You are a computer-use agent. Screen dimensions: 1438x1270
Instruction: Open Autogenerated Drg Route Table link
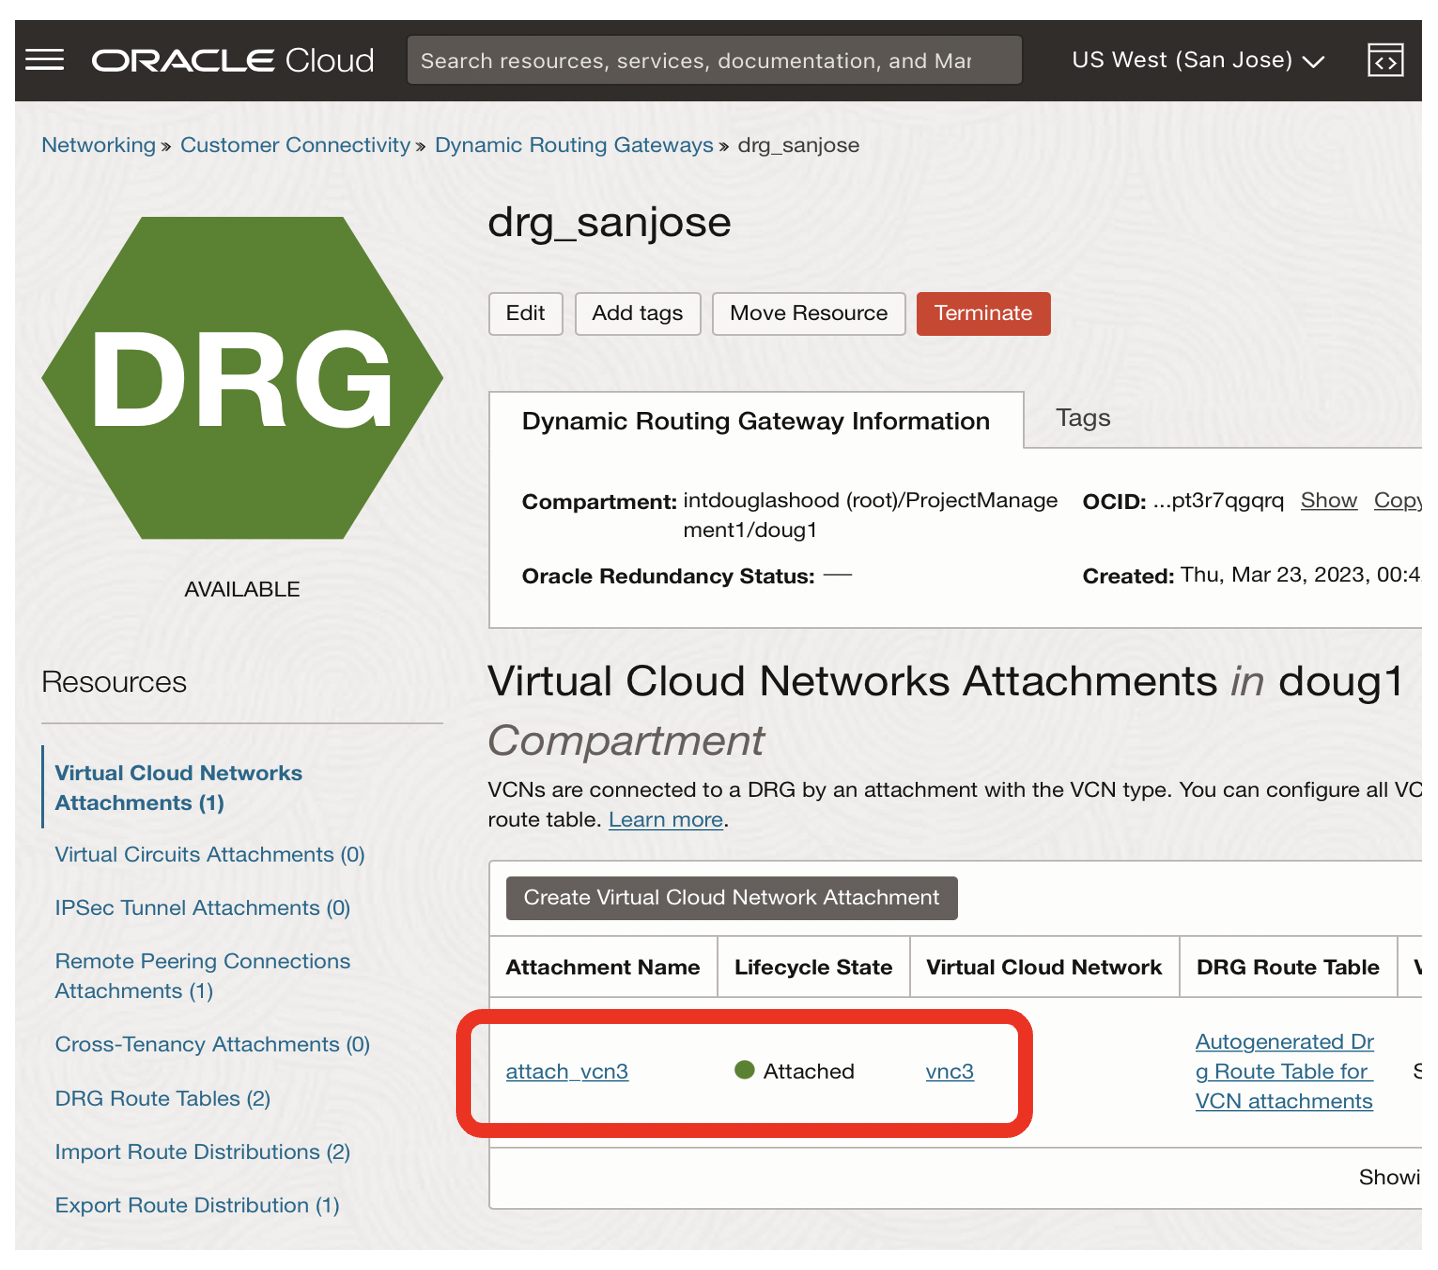coord(1285,1071)
